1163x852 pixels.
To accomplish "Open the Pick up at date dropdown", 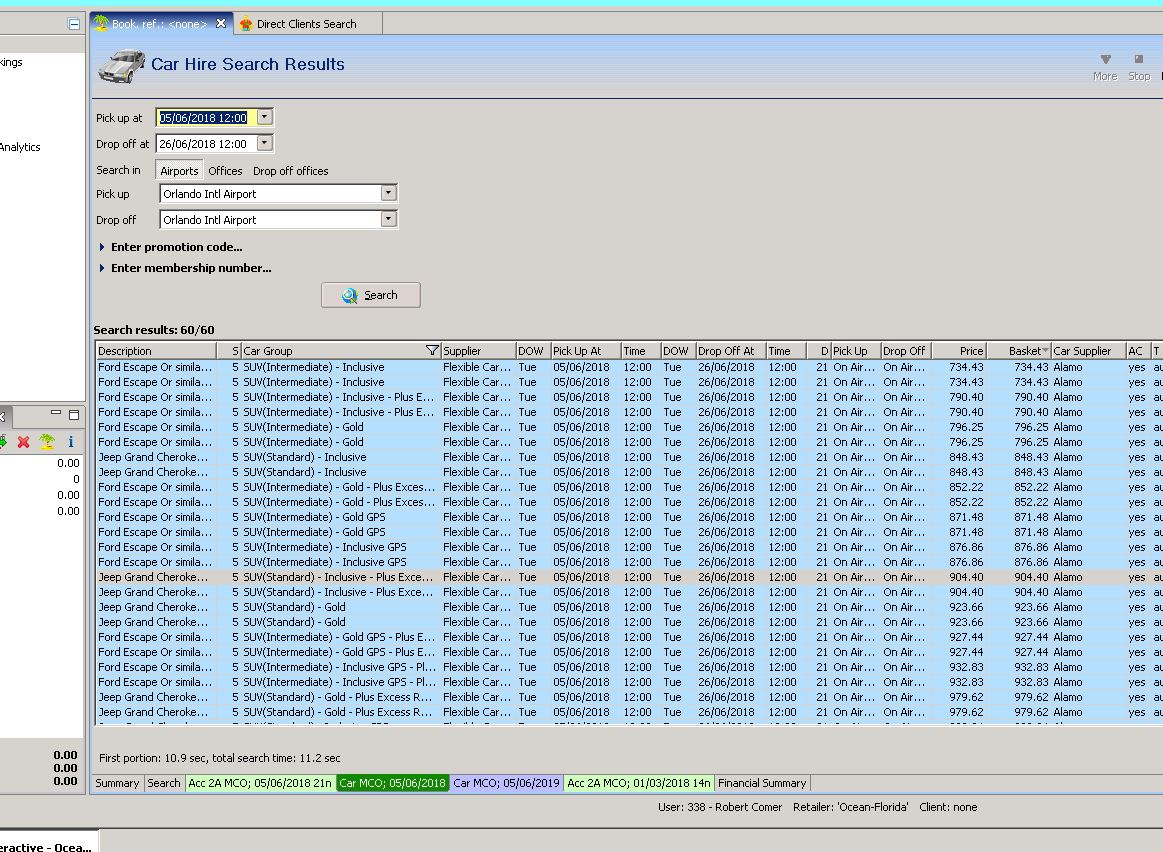I will pos(264,117).
